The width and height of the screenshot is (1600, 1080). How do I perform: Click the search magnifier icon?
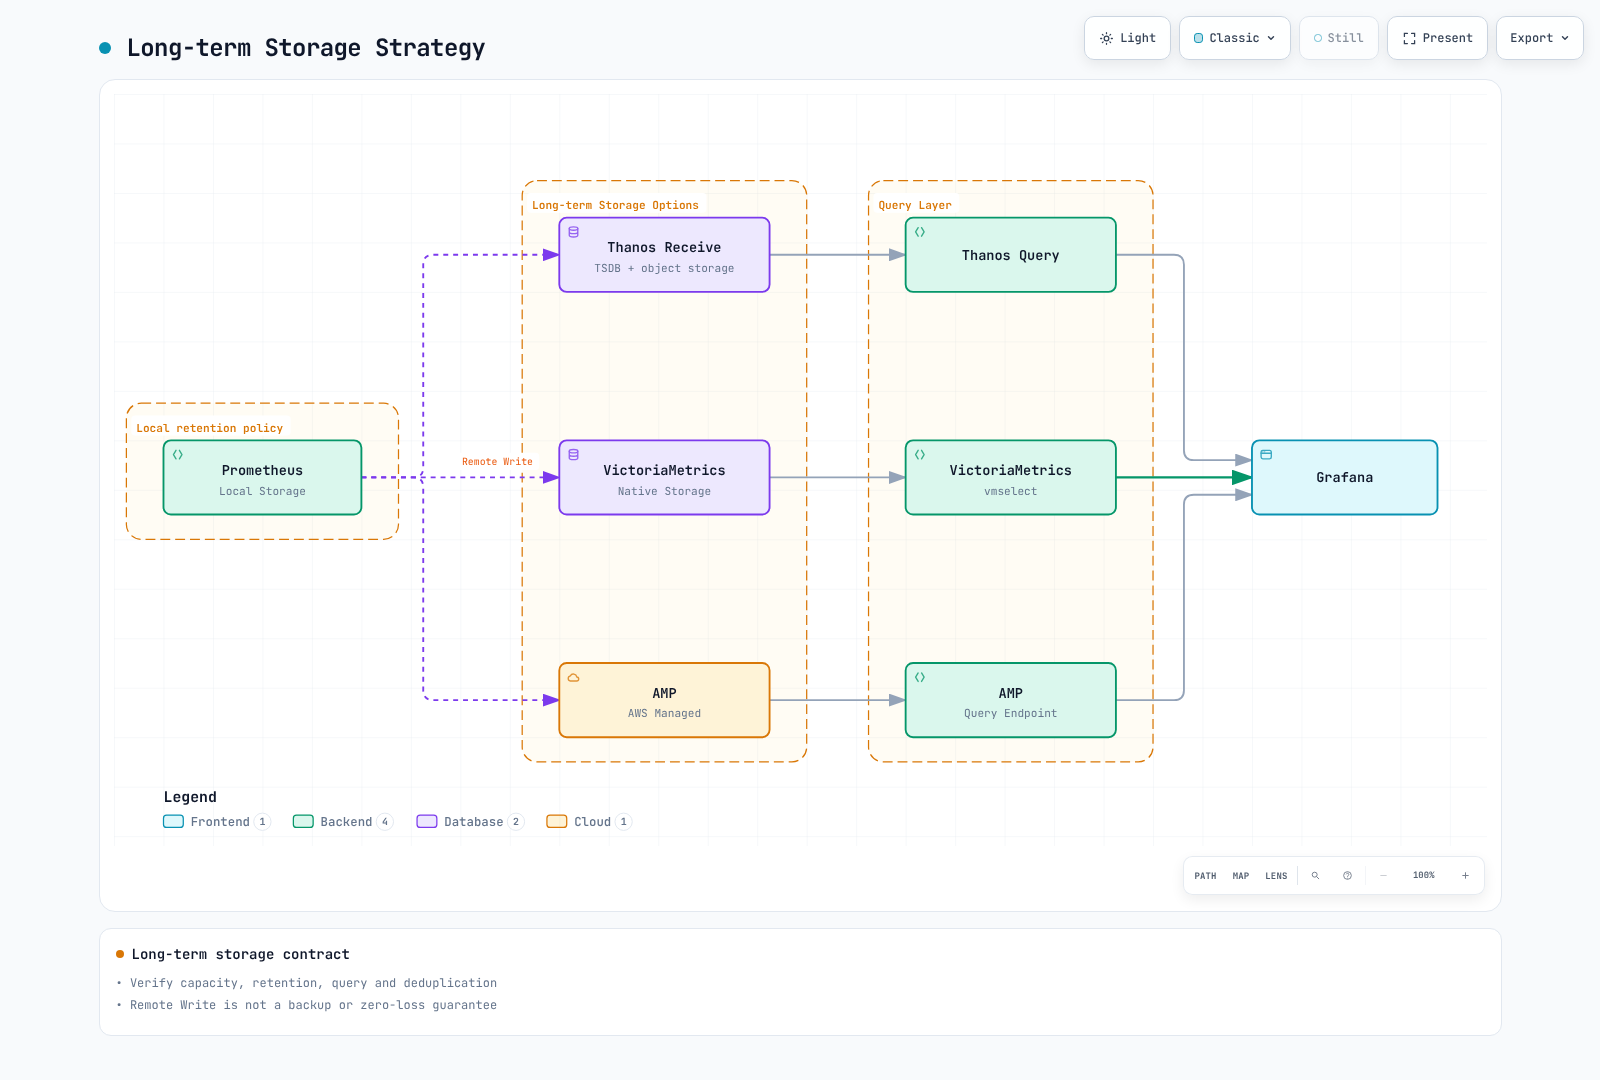click(1315, 876)
